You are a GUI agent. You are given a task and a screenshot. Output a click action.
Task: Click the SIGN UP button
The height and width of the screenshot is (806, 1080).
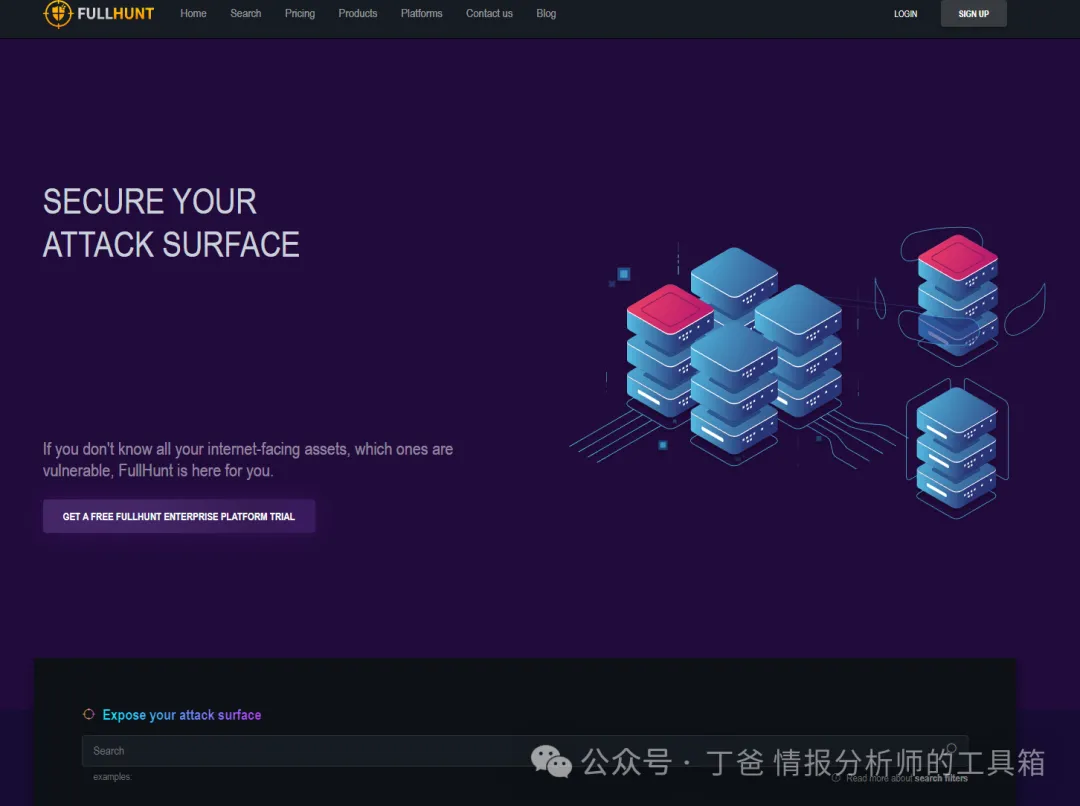click(973, 14)
